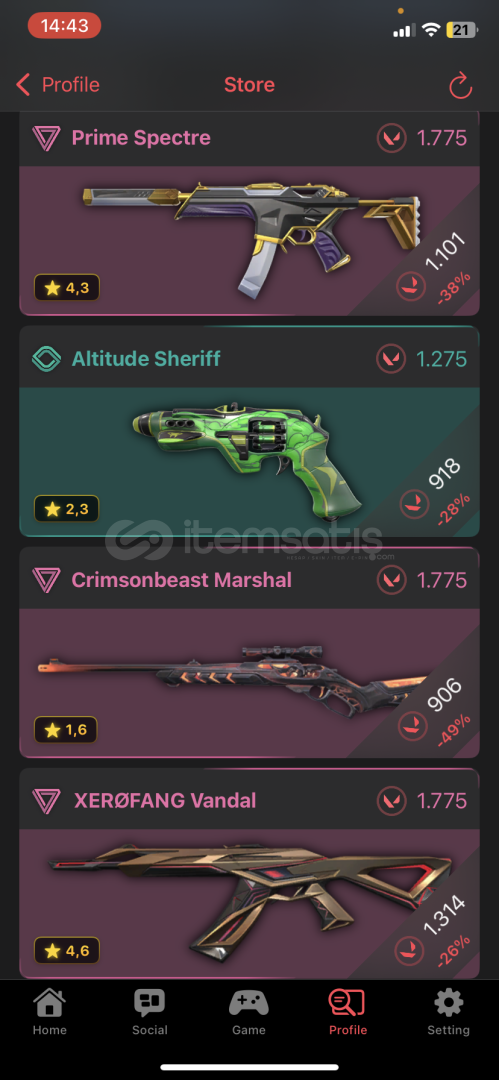Tap the refresh store icon
The width and height of the screenshot is (499, 1080).
[x=460, y=85]
